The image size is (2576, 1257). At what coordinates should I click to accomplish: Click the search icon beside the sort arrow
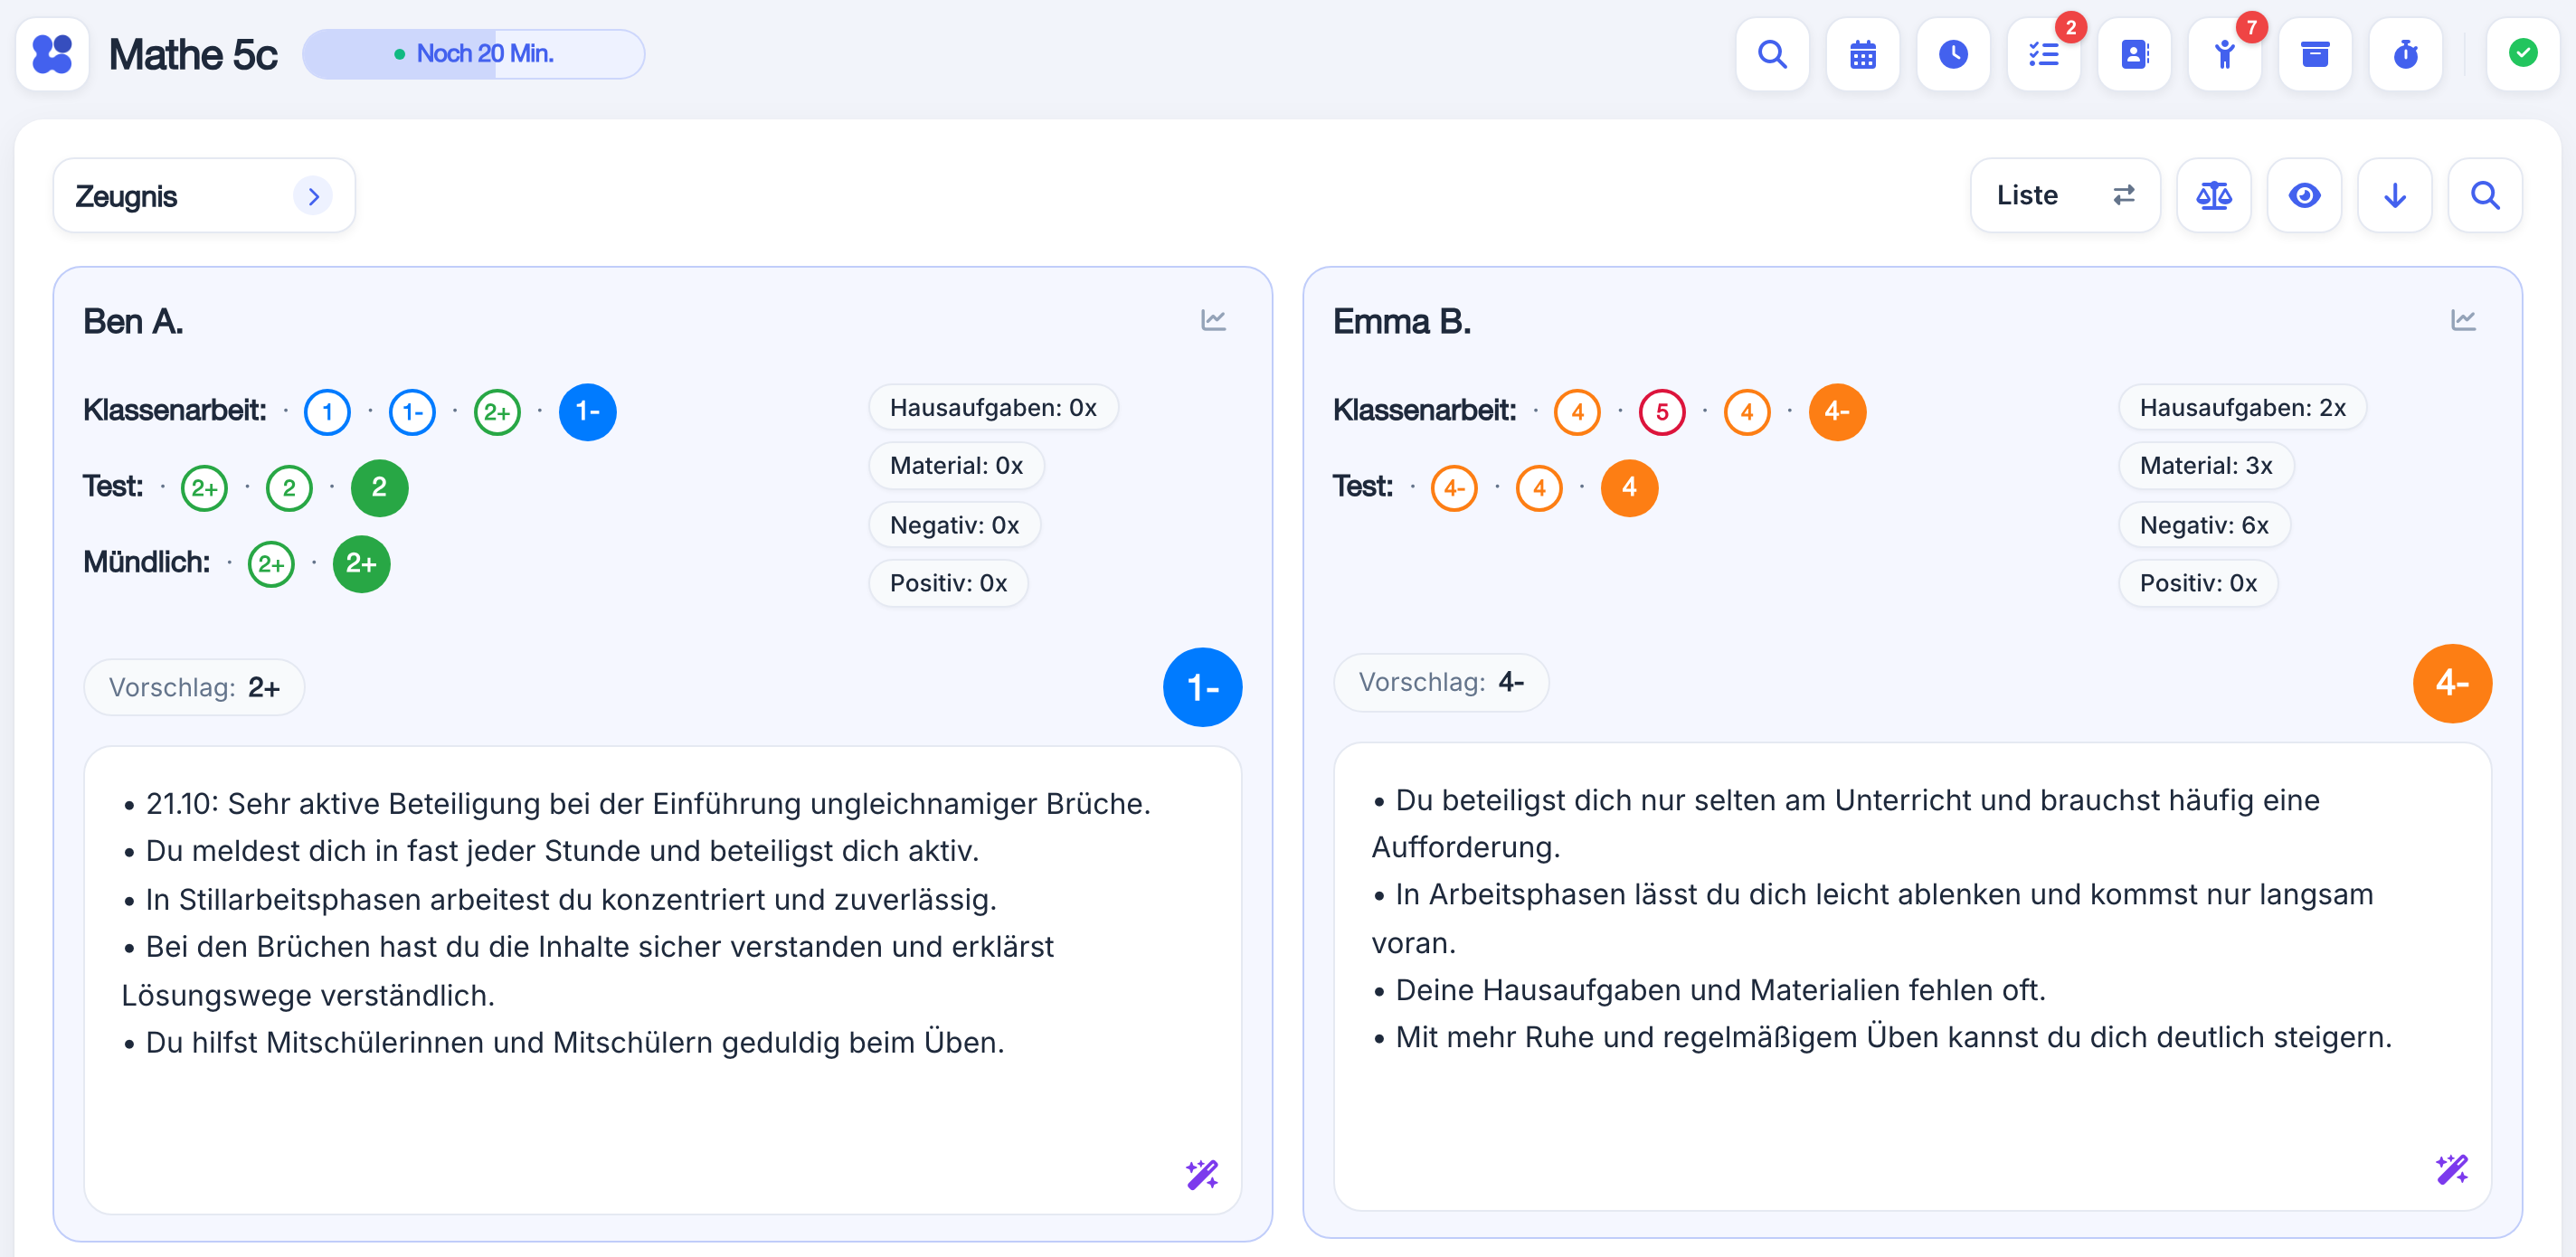(2484, 195)
